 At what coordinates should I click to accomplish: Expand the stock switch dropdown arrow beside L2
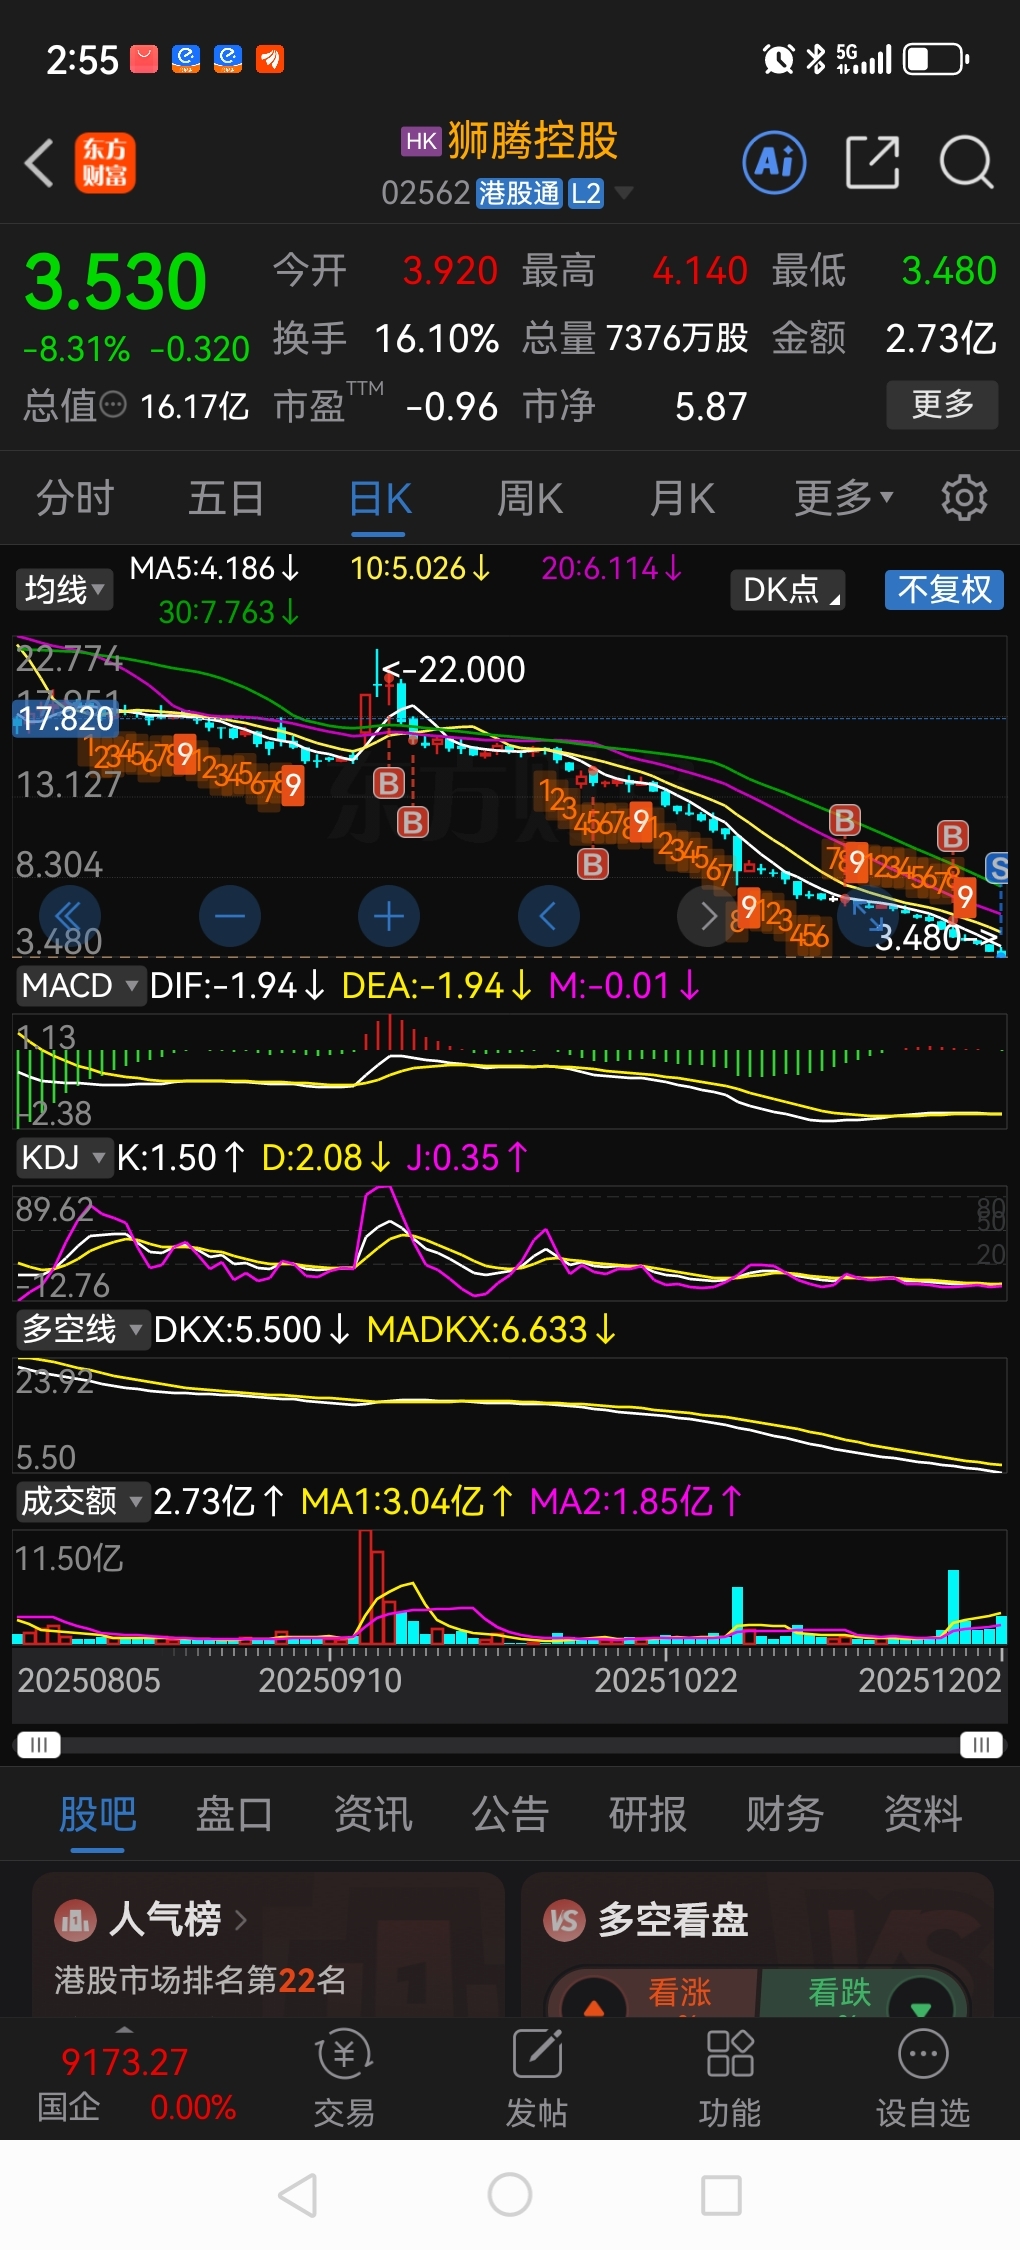point(624,193)
